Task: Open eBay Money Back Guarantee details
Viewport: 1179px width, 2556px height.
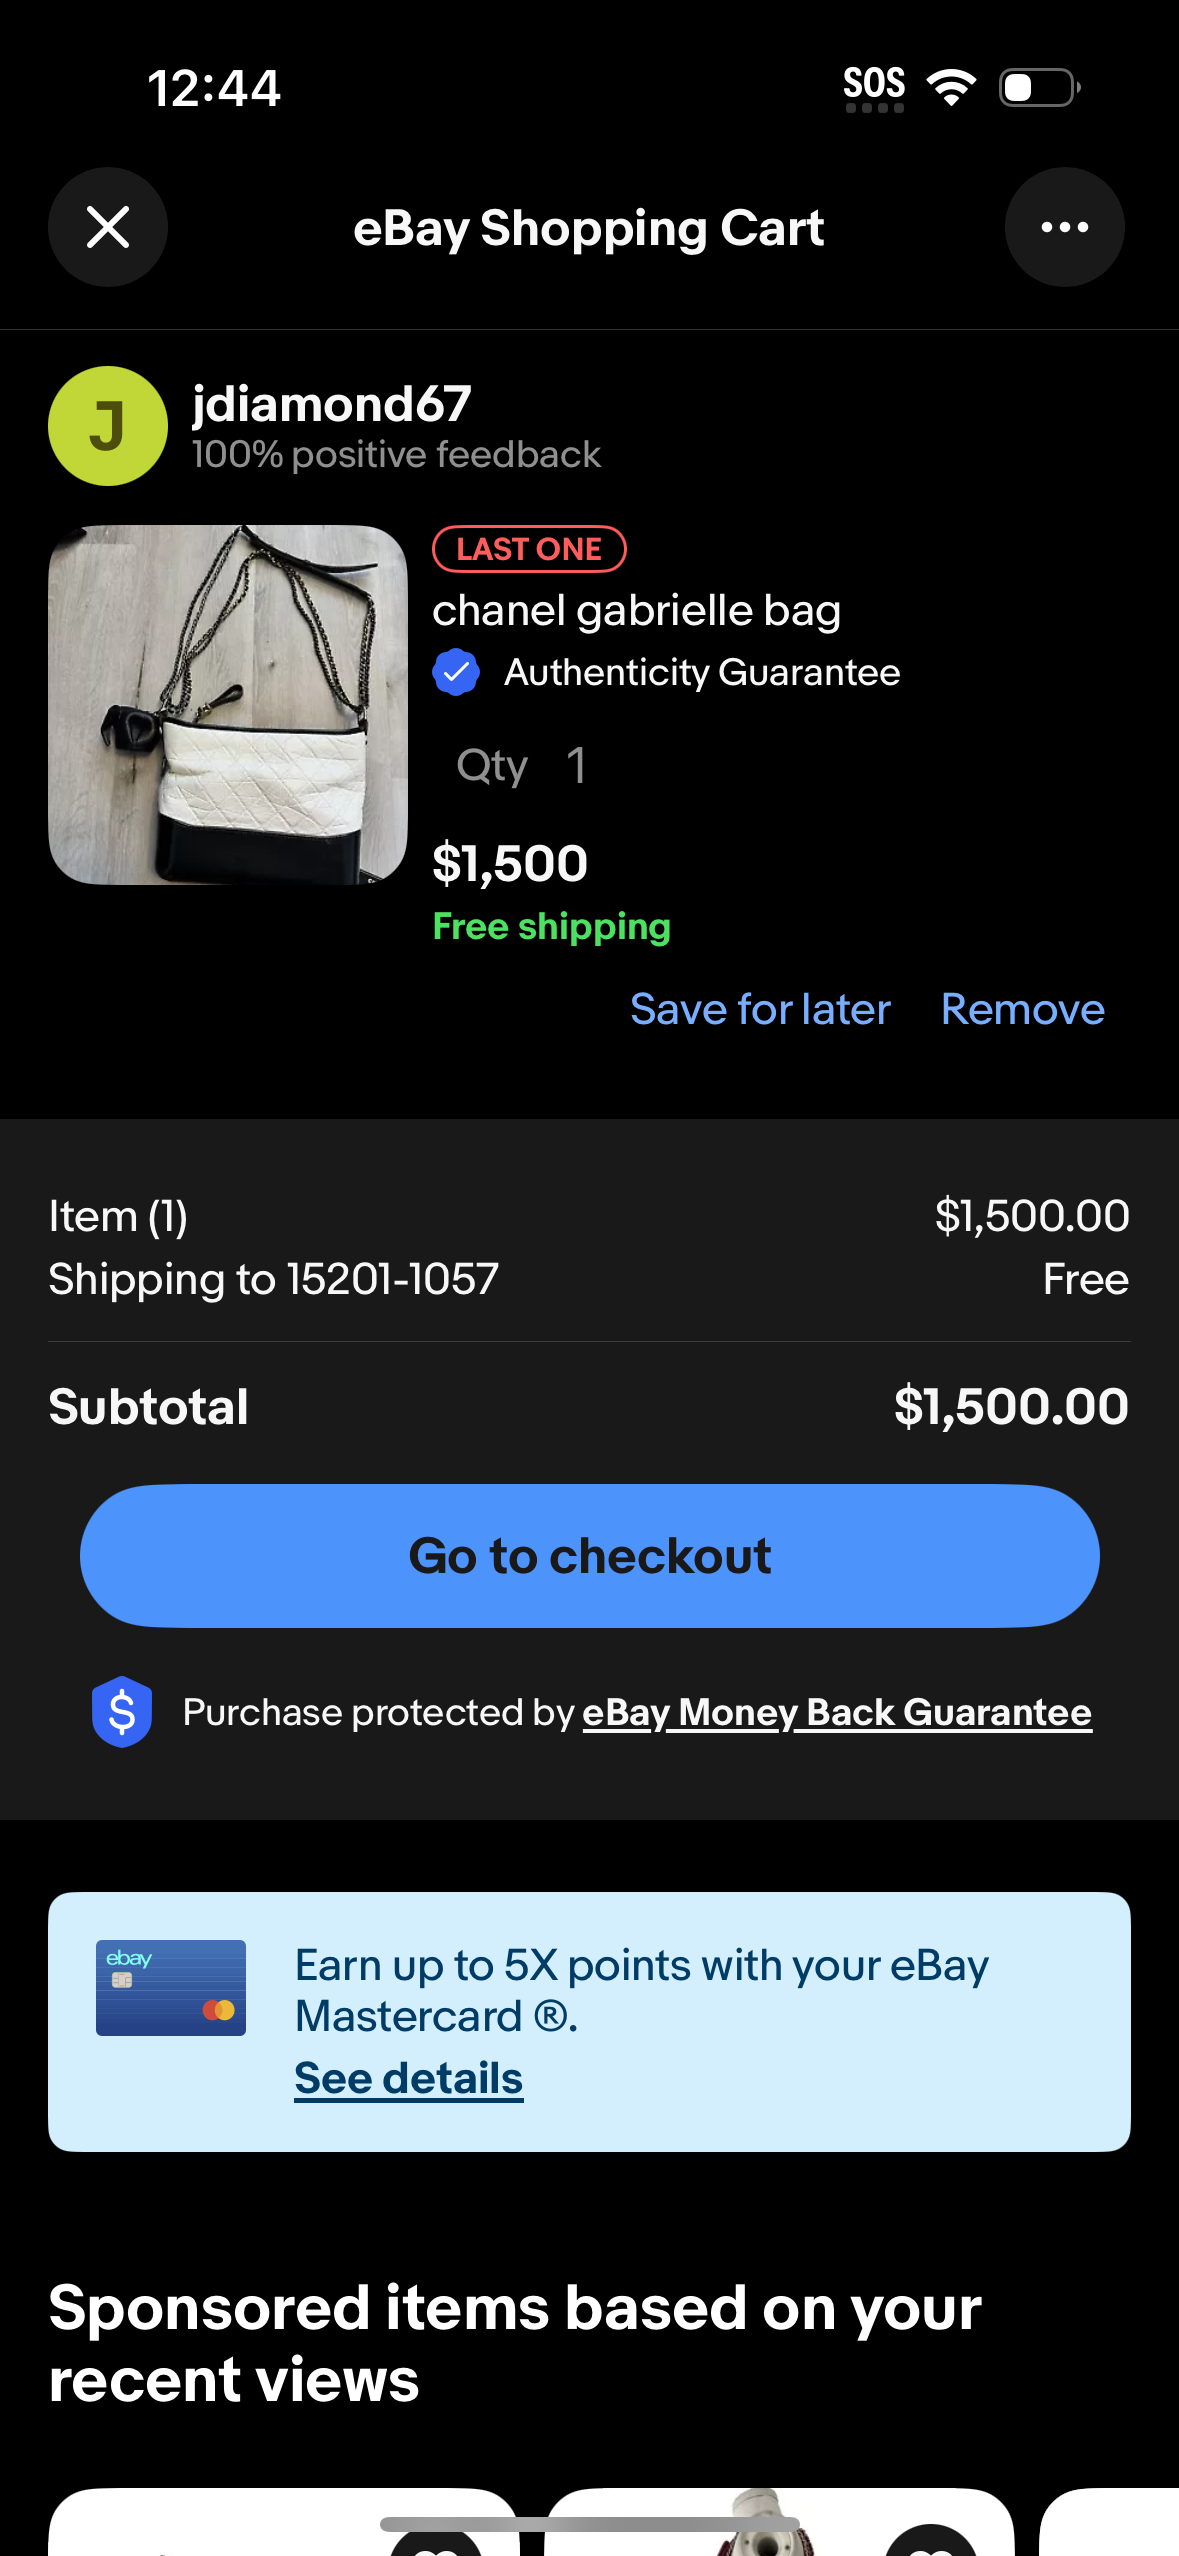Action: click(x=836, y=1711)
